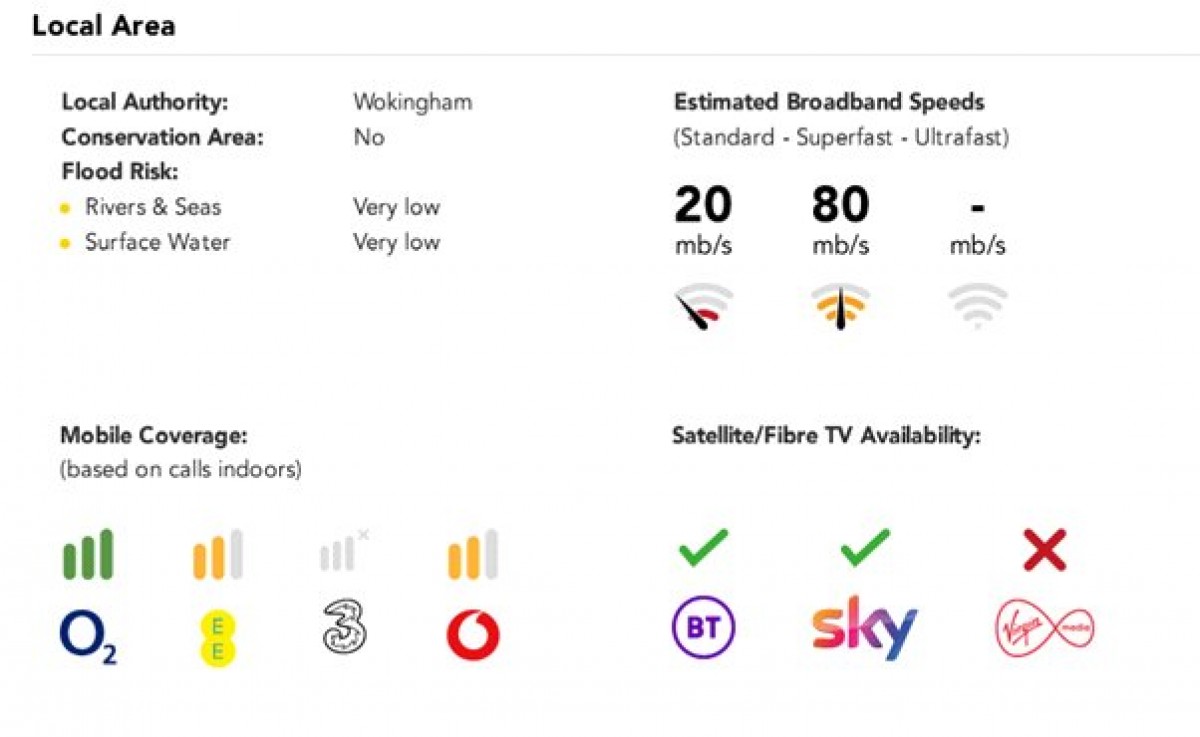1200x737 pixels.
Task: Click the red standard speed gauge icon
Action: (x=703, y=307)
